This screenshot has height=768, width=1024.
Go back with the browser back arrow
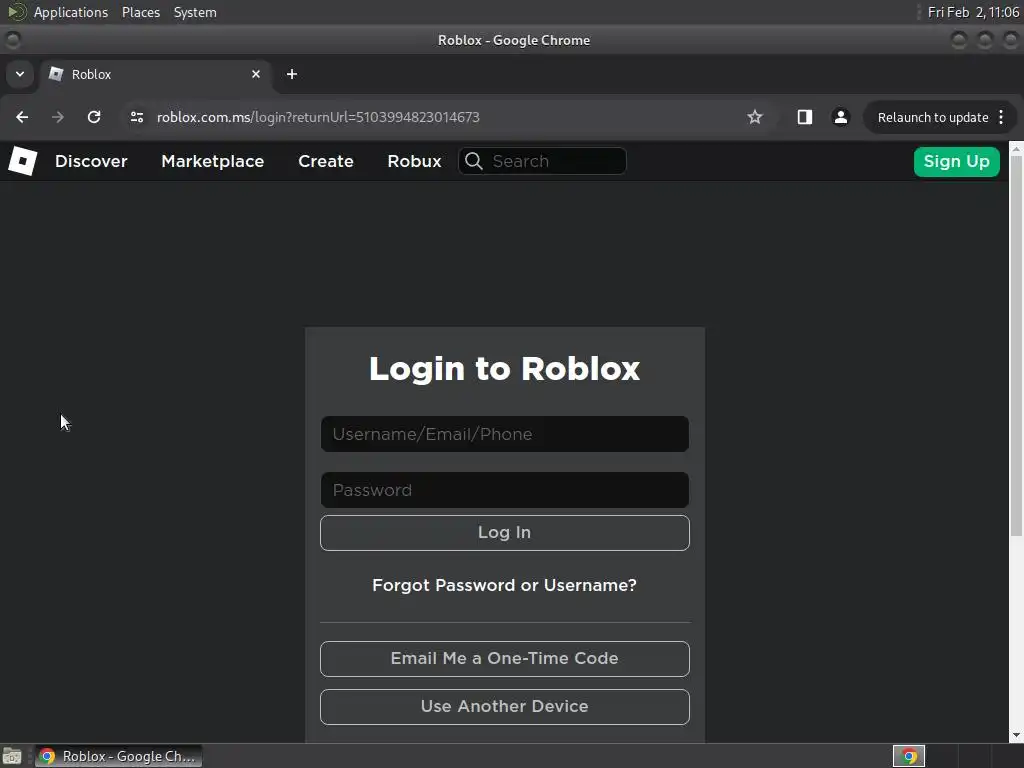point(22,117)
